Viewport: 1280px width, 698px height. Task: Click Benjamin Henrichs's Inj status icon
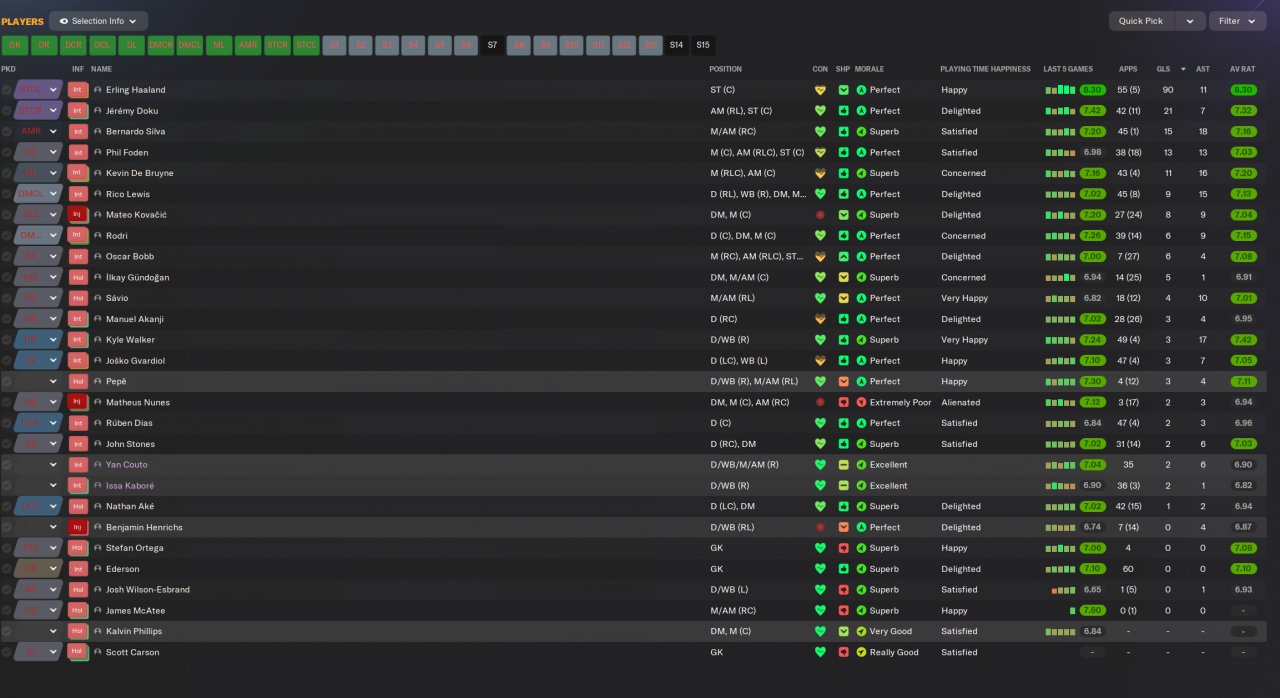tap(77, 527)
